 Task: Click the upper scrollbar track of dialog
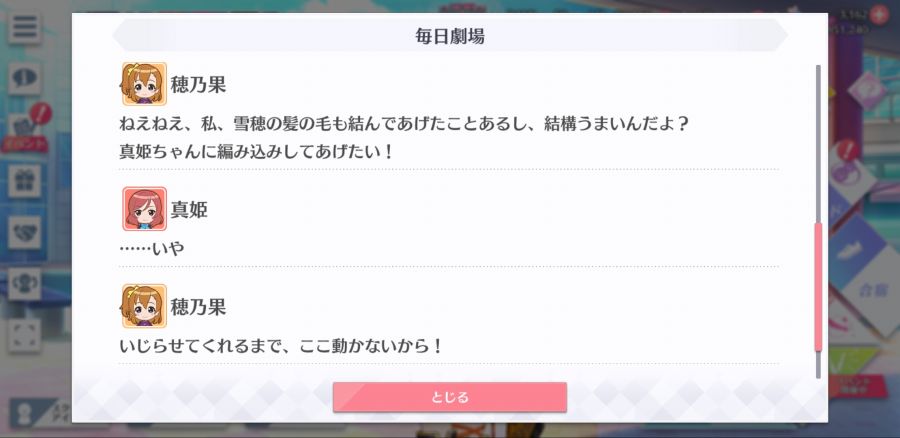click(x=818, y=144)
